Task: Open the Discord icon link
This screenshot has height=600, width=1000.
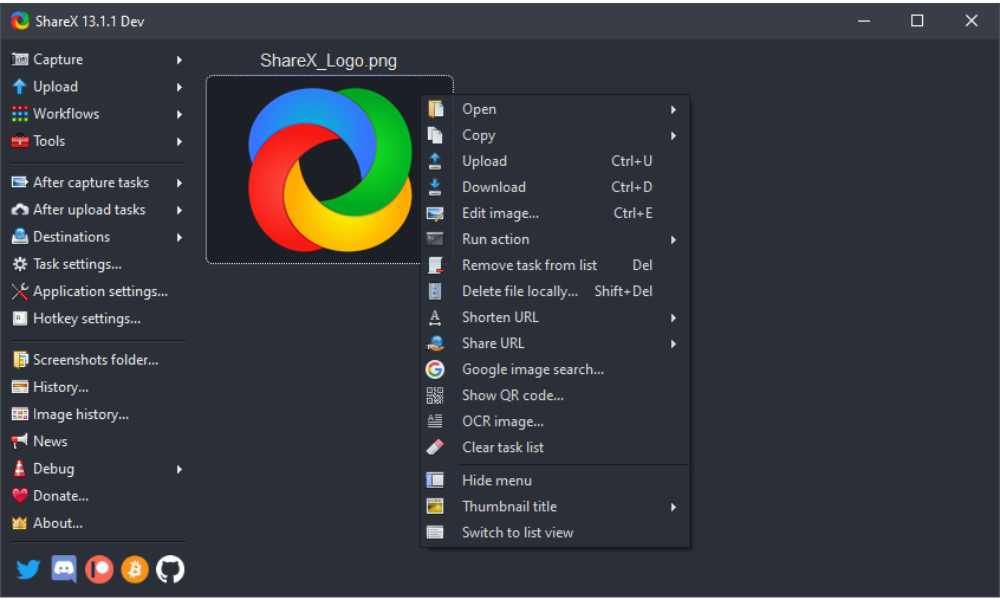Action: click(64, 569)
